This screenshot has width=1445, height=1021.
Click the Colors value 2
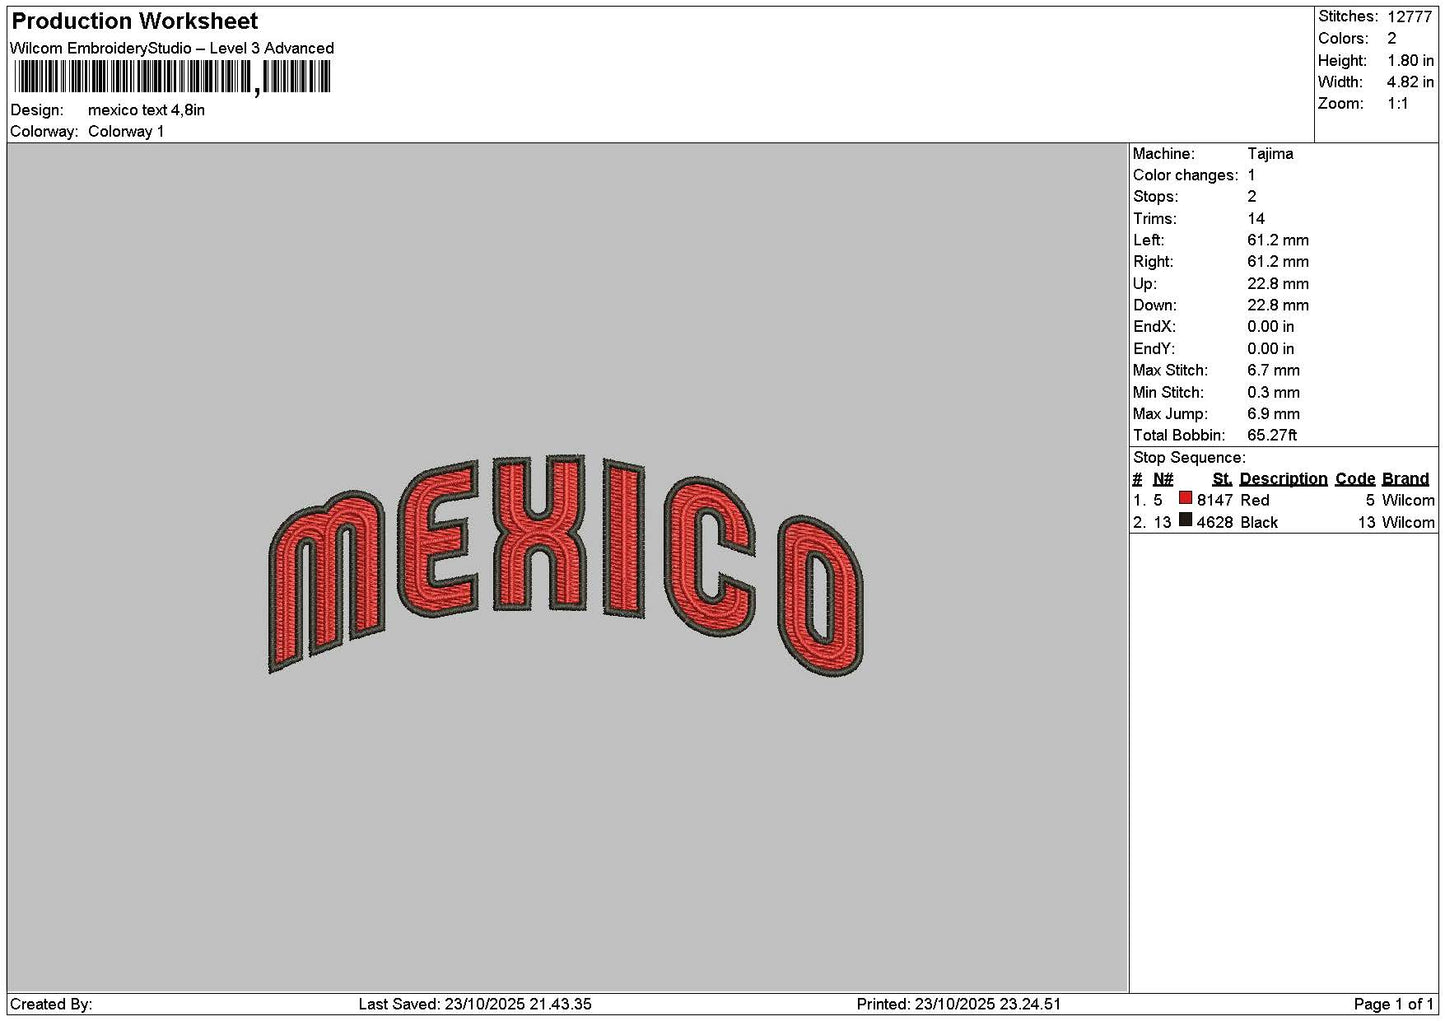1392,38
